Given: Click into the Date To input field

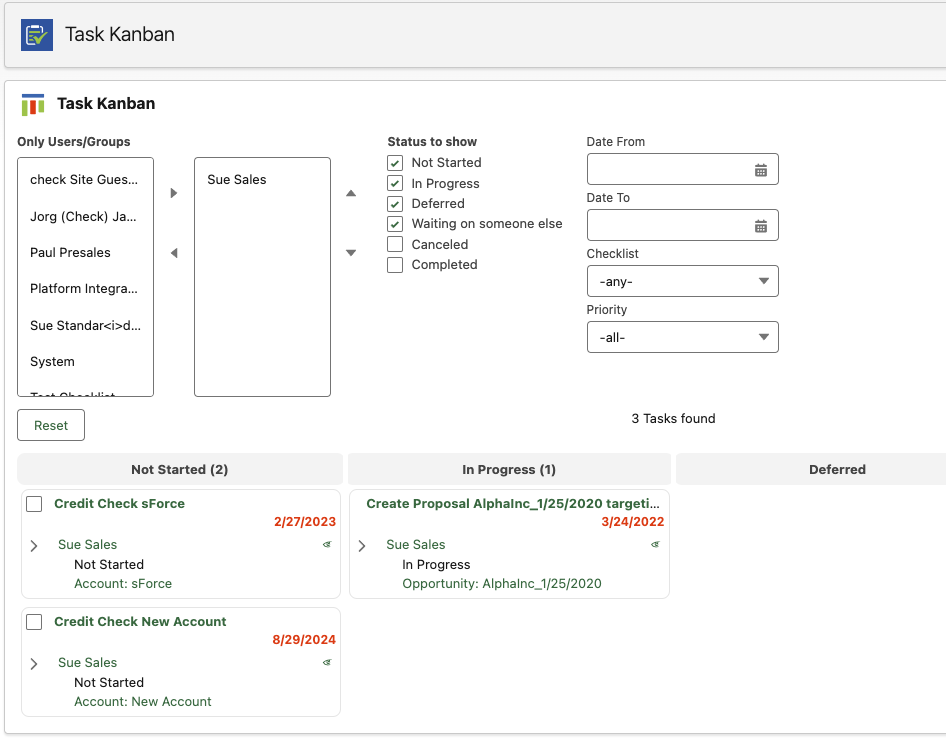Looking at the screenshot, I should (682, 225).
